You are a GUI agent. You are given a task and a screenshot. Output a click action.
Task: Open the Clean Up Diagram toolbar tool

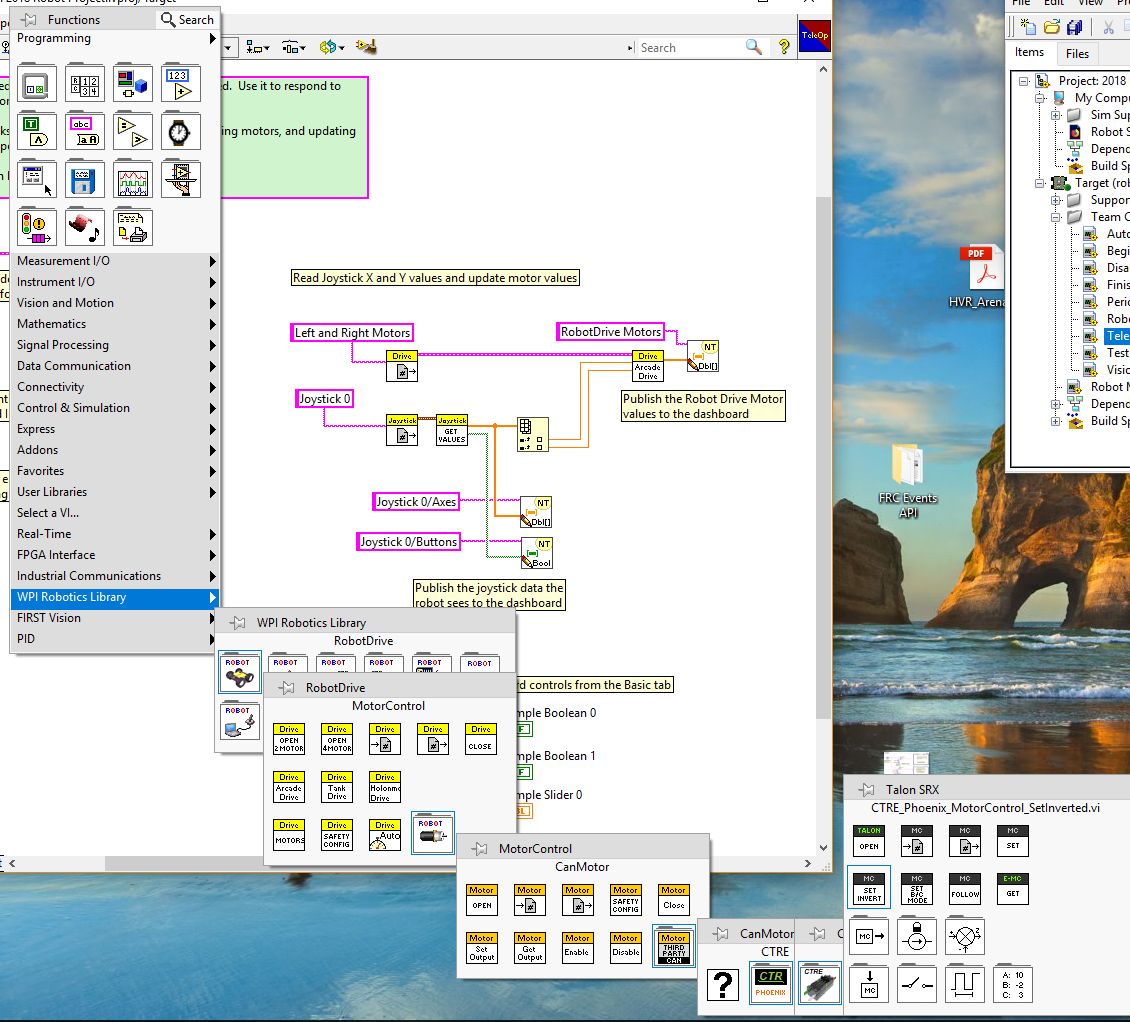[x=366, y=48]
